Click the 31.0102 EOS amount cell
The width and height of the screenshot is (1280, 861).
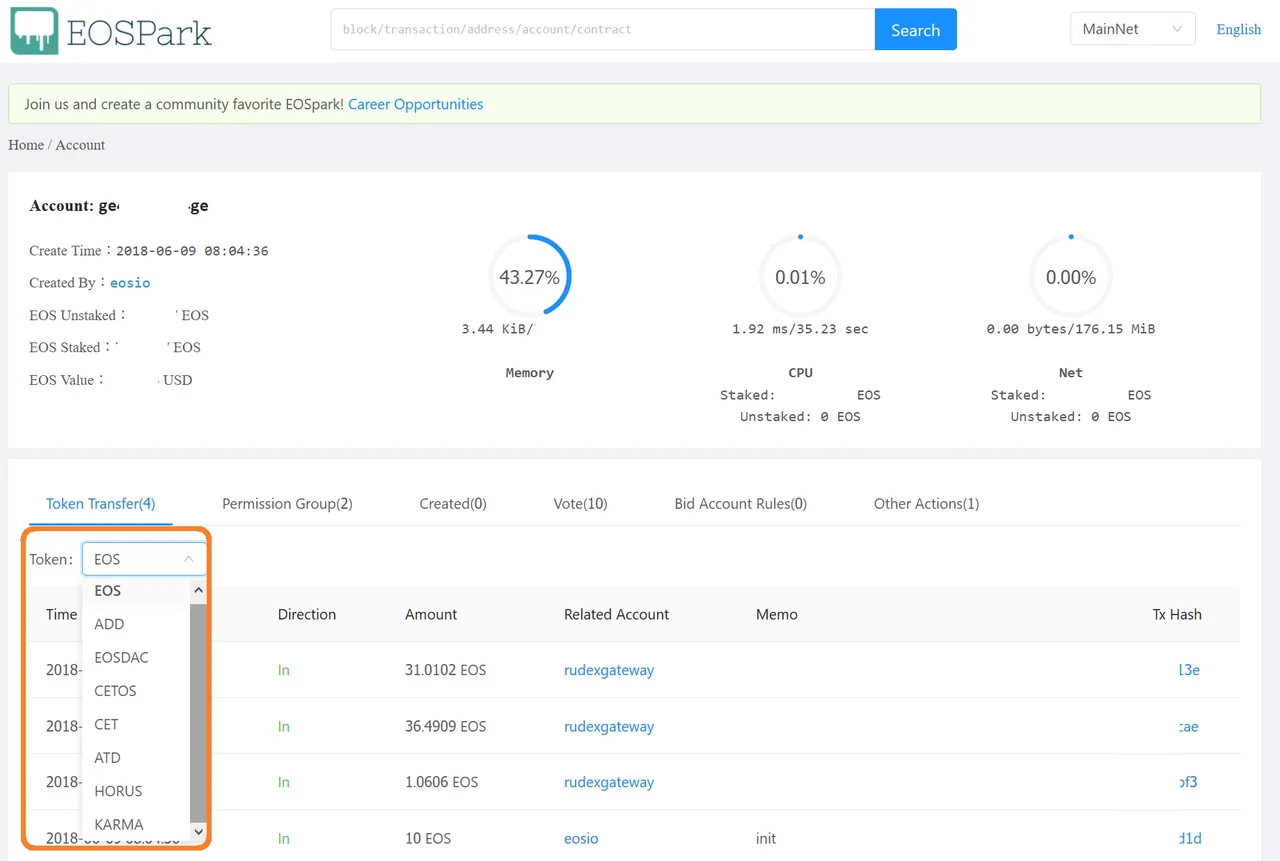point(445,670)
